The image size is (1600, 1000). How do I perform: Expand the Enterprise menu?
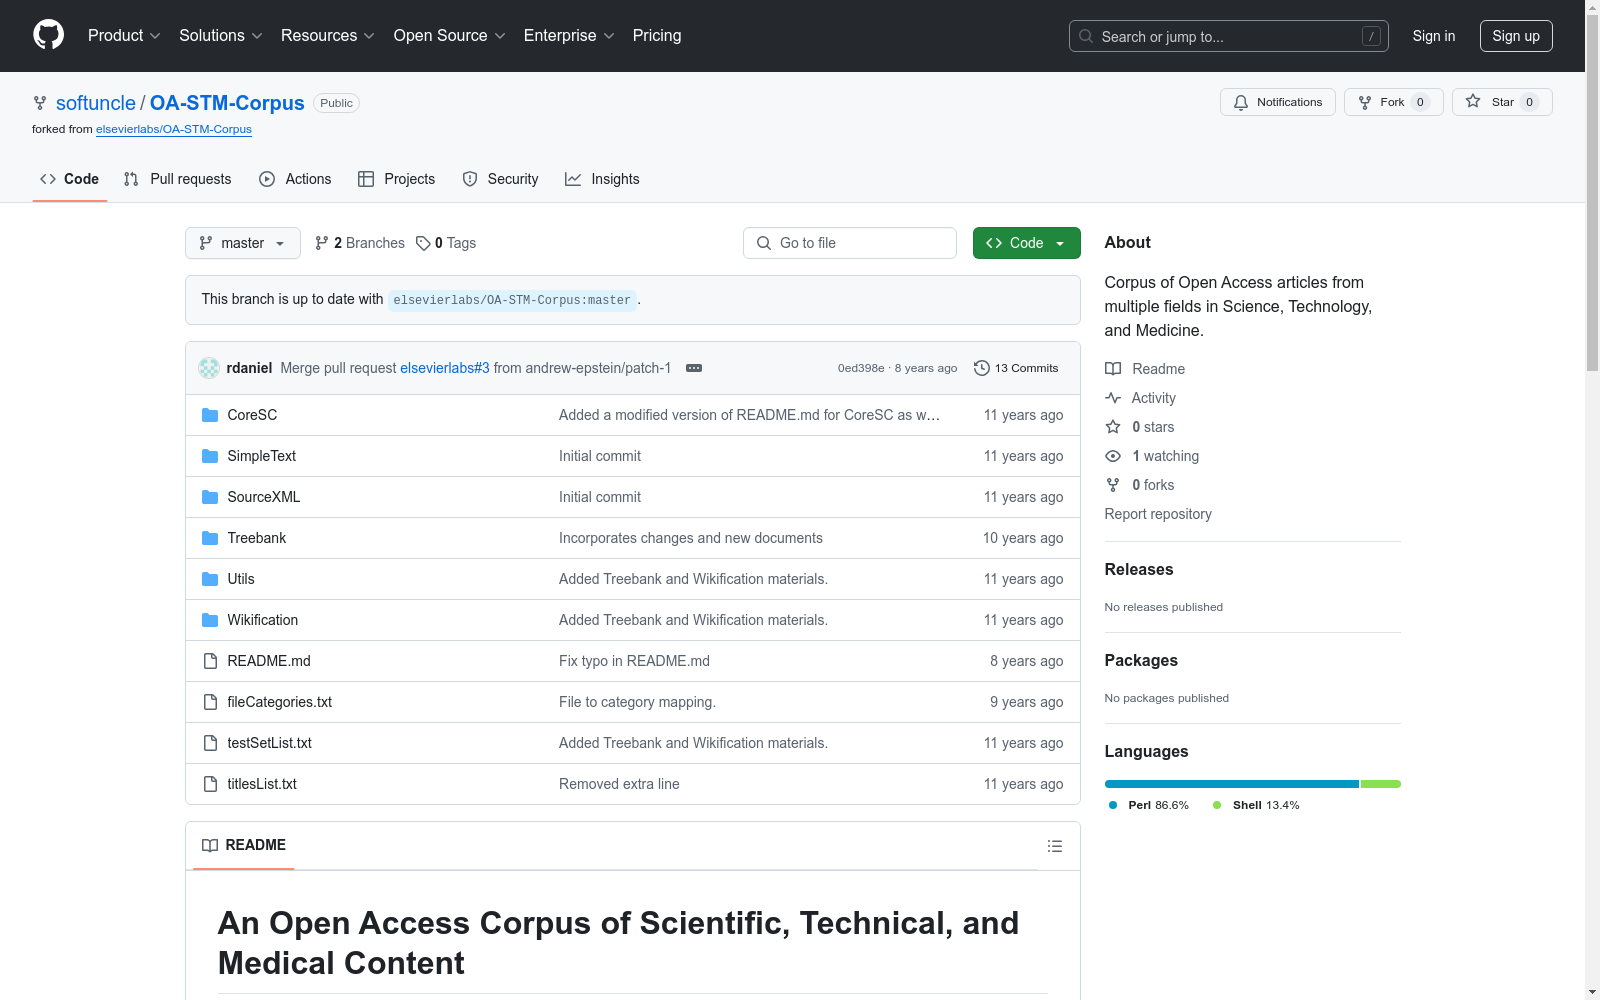[569, 35]
